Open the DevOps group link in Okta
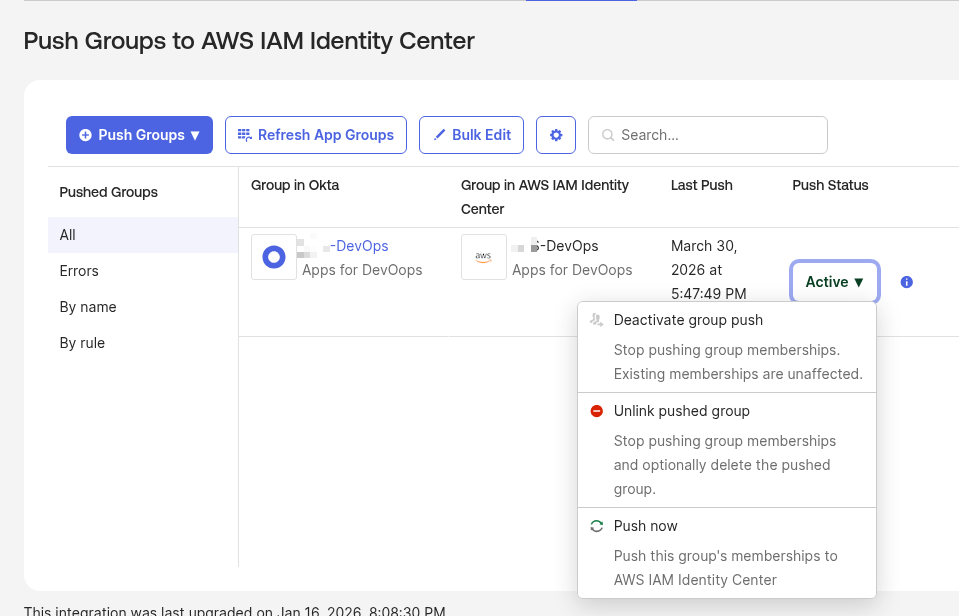The height and width of the screenshot is (616, 959). (361, 246)
